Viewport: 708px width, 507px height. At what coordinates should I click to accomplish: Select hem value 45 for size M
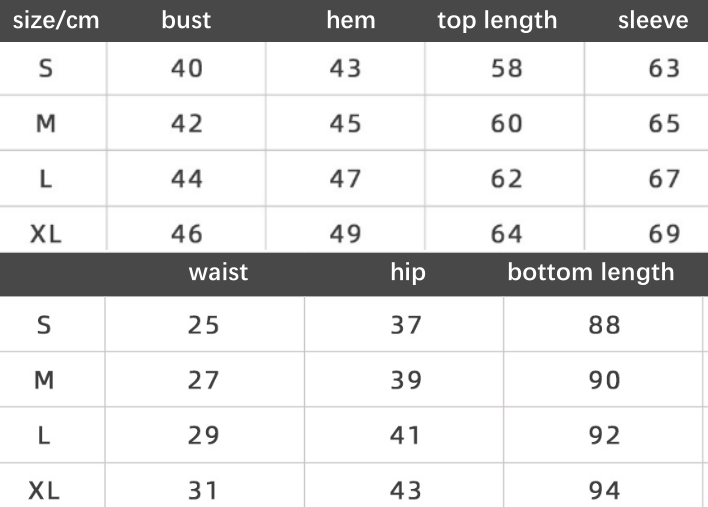click(345, 124)
